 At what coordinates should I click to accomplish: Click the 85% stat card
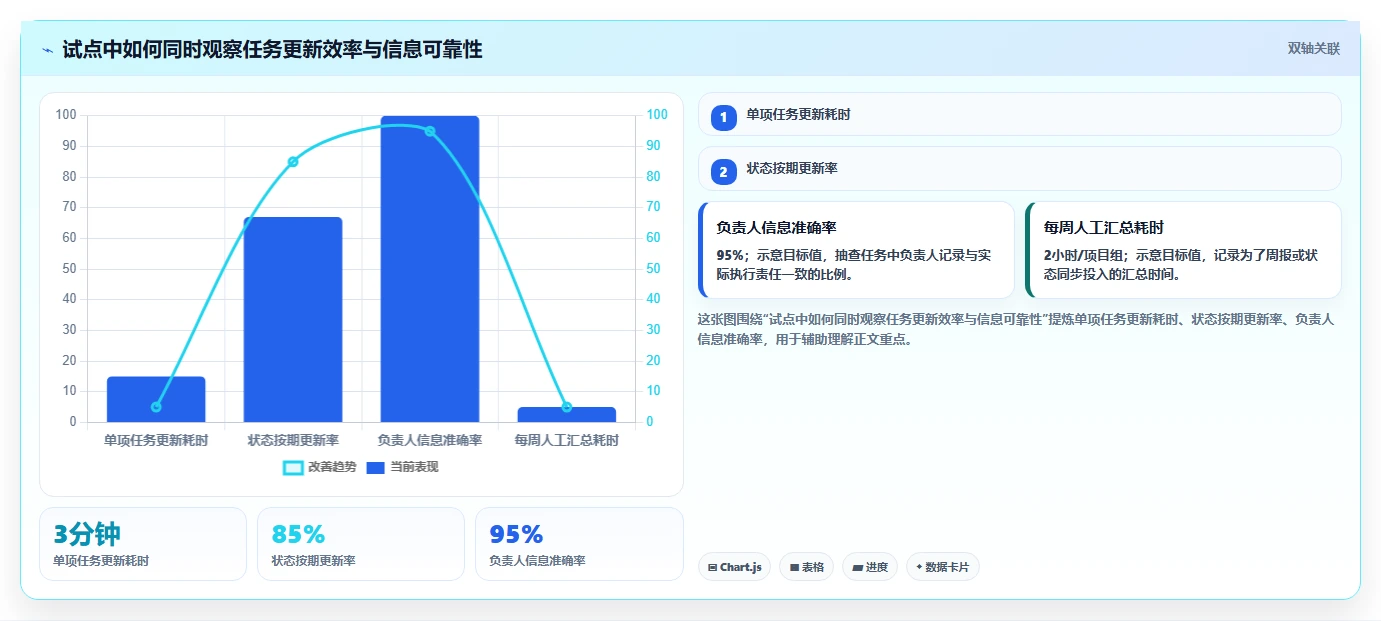[361, 544]
